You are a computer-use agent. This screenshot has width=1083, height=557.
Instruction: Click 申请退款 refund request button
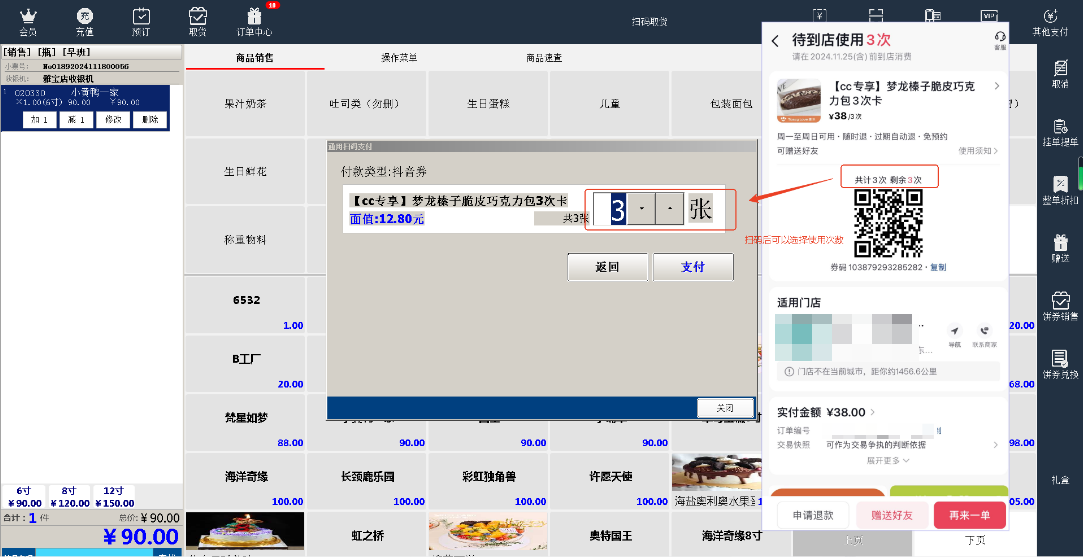click(x=813, y=515)
